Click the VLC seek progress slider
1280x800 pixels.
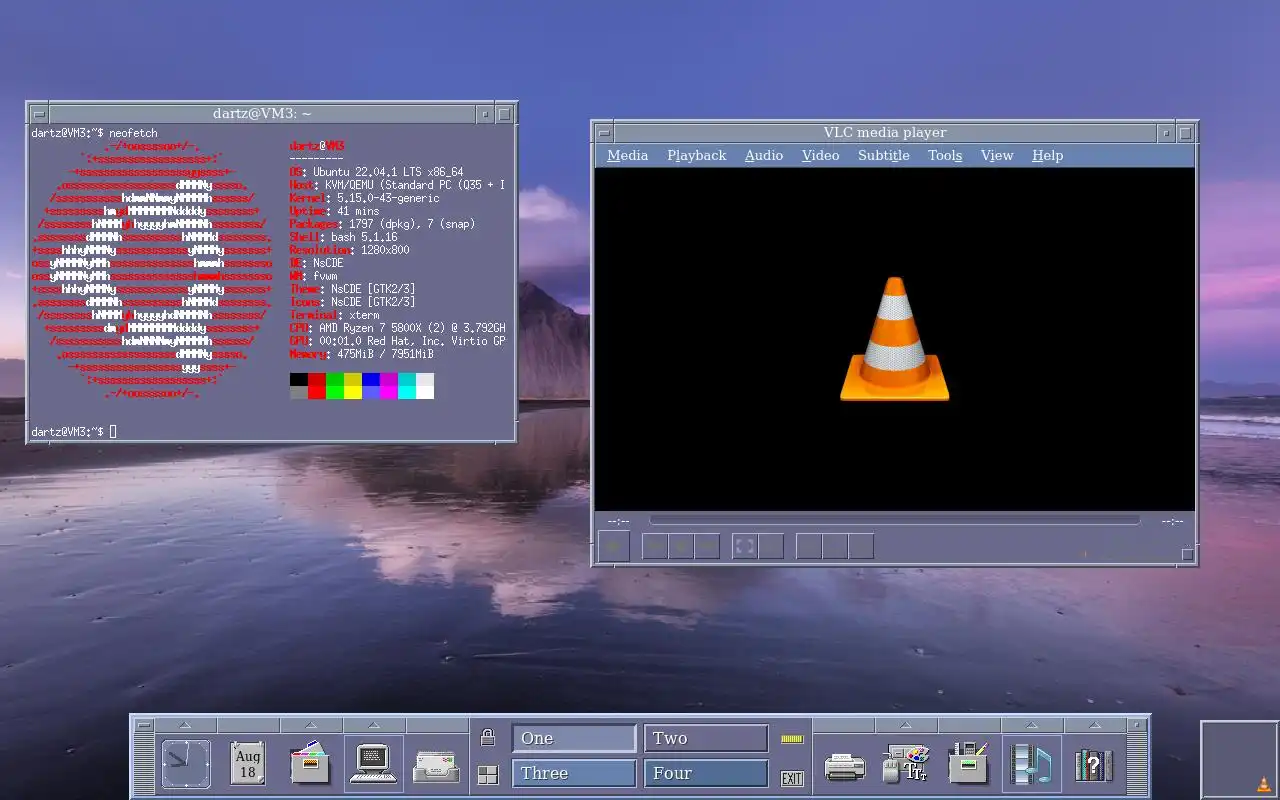pyautogui.click(x=895, y=520)
